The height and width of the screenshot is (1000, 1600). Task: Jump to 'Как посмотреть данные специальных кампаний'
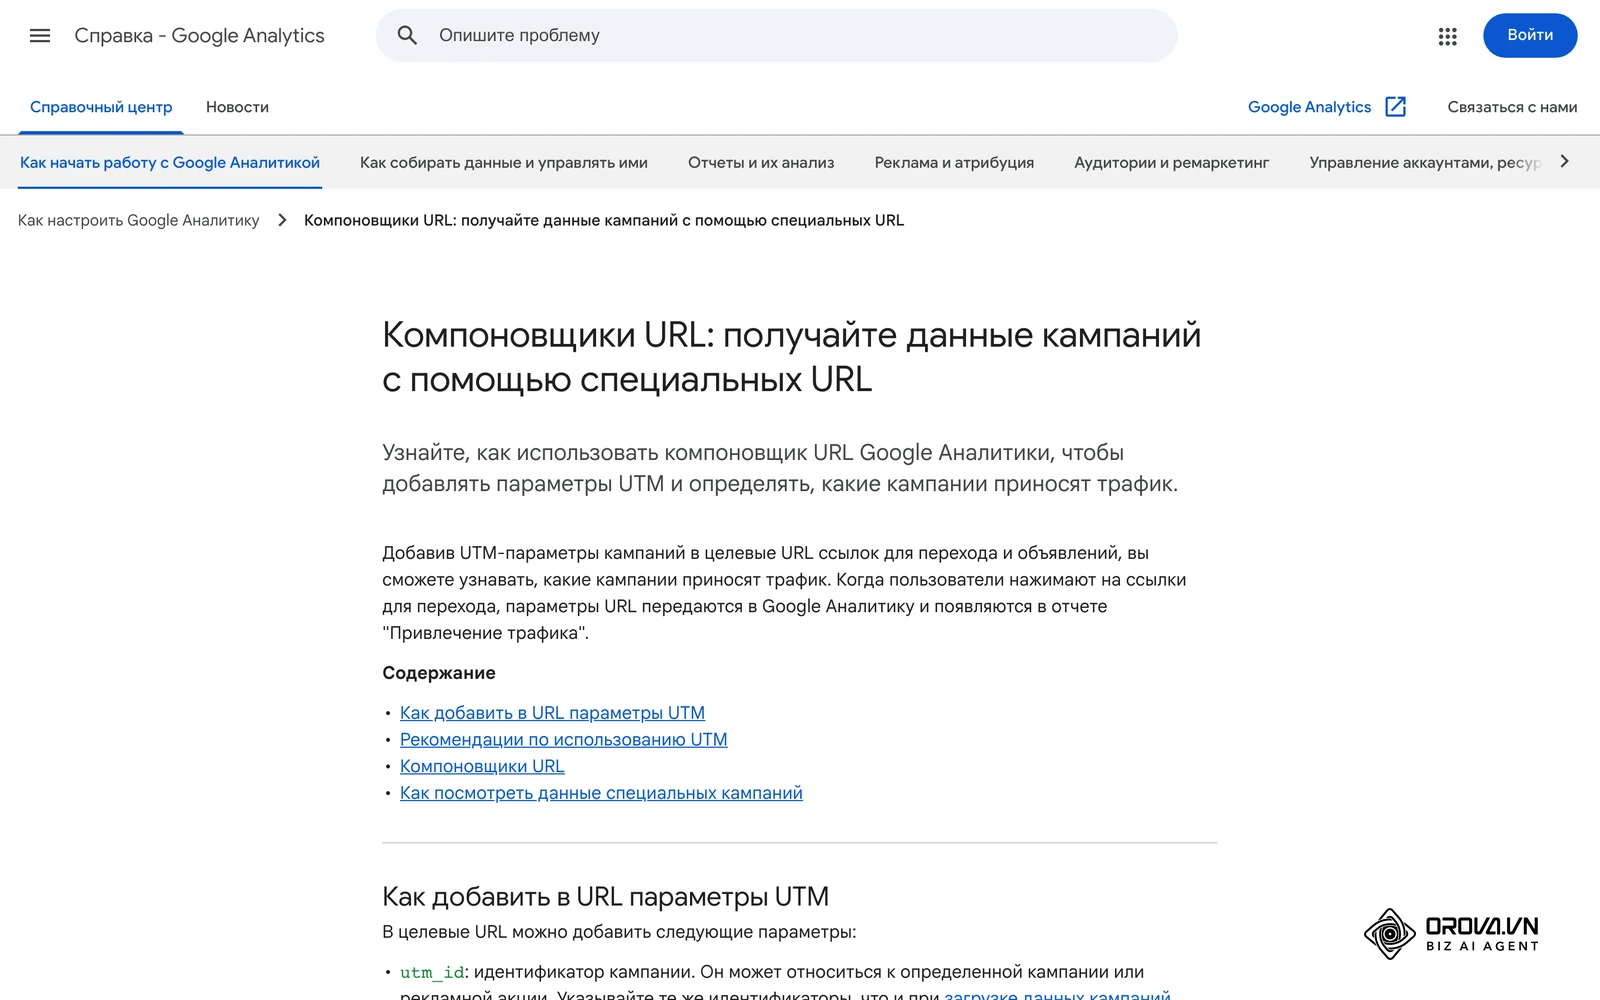coord(601,793)
